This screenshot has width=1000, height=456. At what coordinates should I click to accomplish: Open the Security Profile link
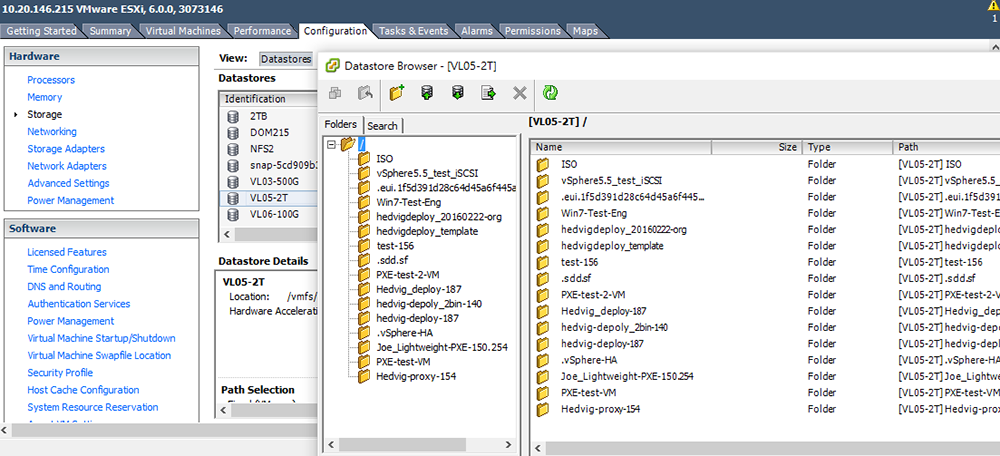click(60, 372)
